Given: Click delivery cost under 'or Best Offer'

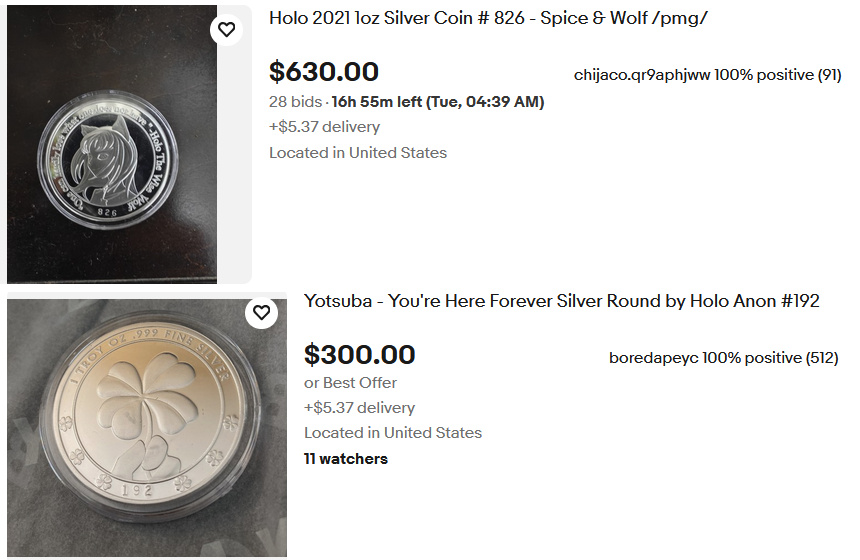Looking at the screenshot, I should tap(359, 408).
